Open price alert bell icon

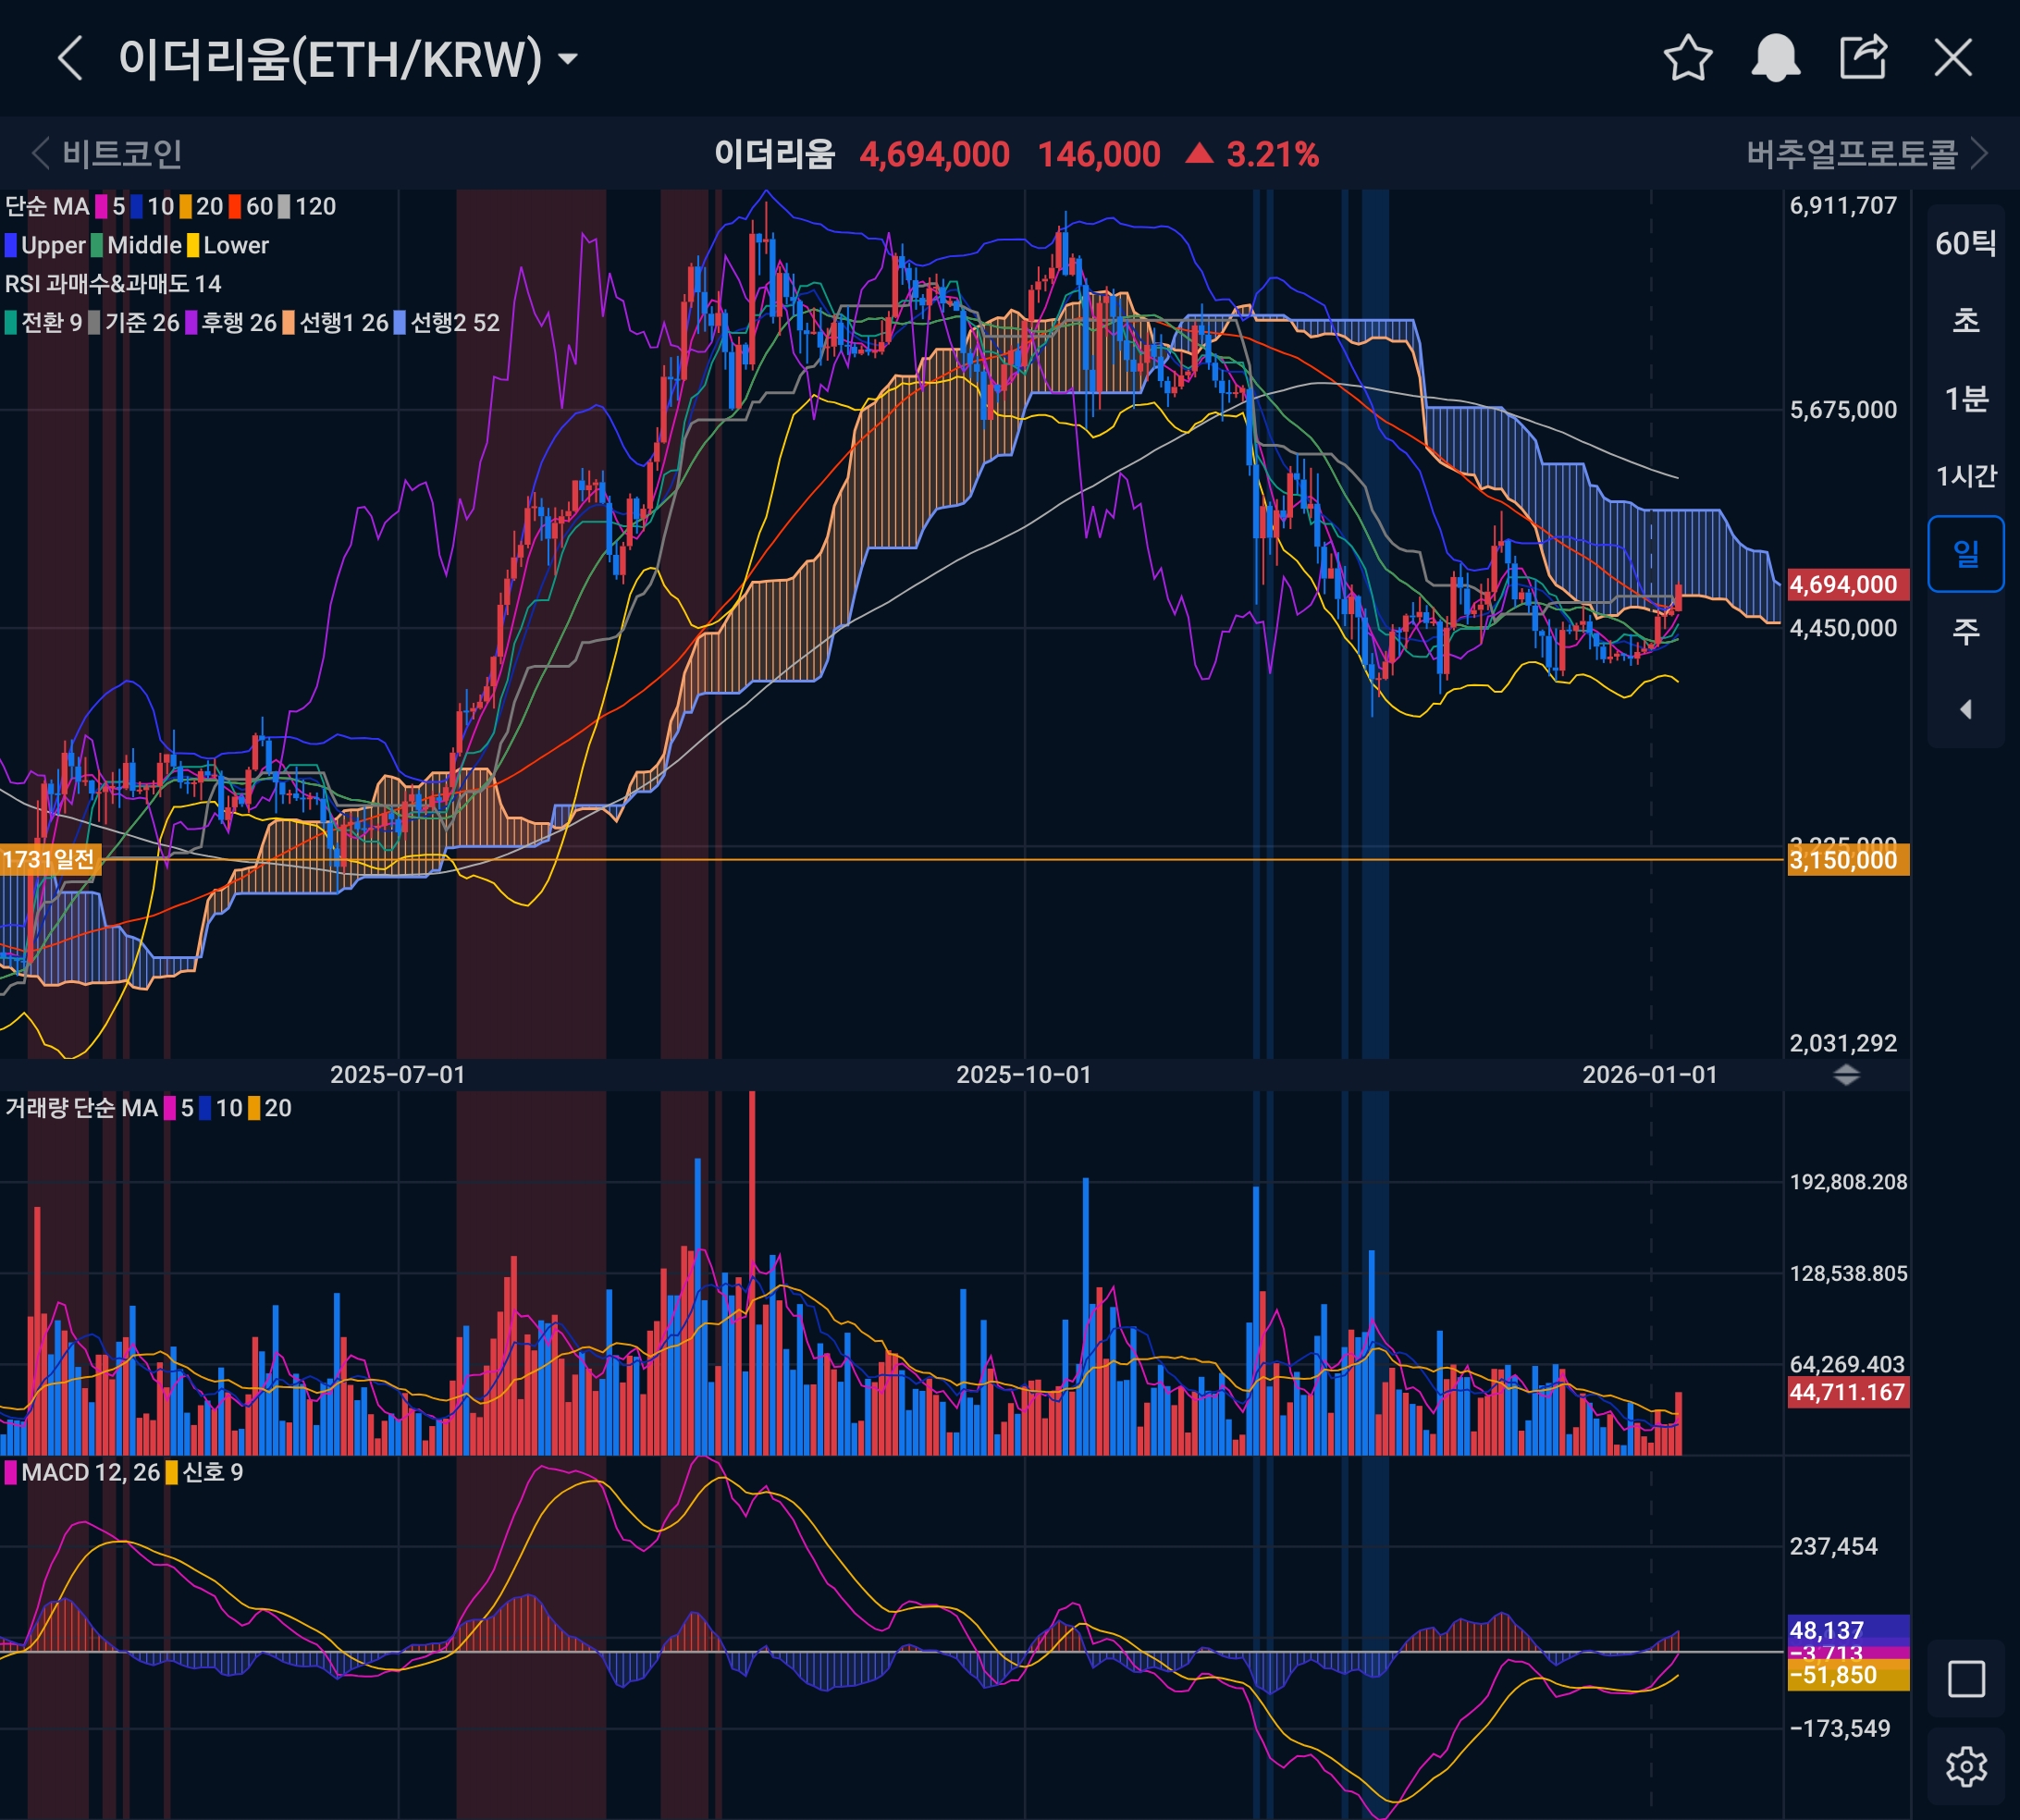coord(1775,58)
